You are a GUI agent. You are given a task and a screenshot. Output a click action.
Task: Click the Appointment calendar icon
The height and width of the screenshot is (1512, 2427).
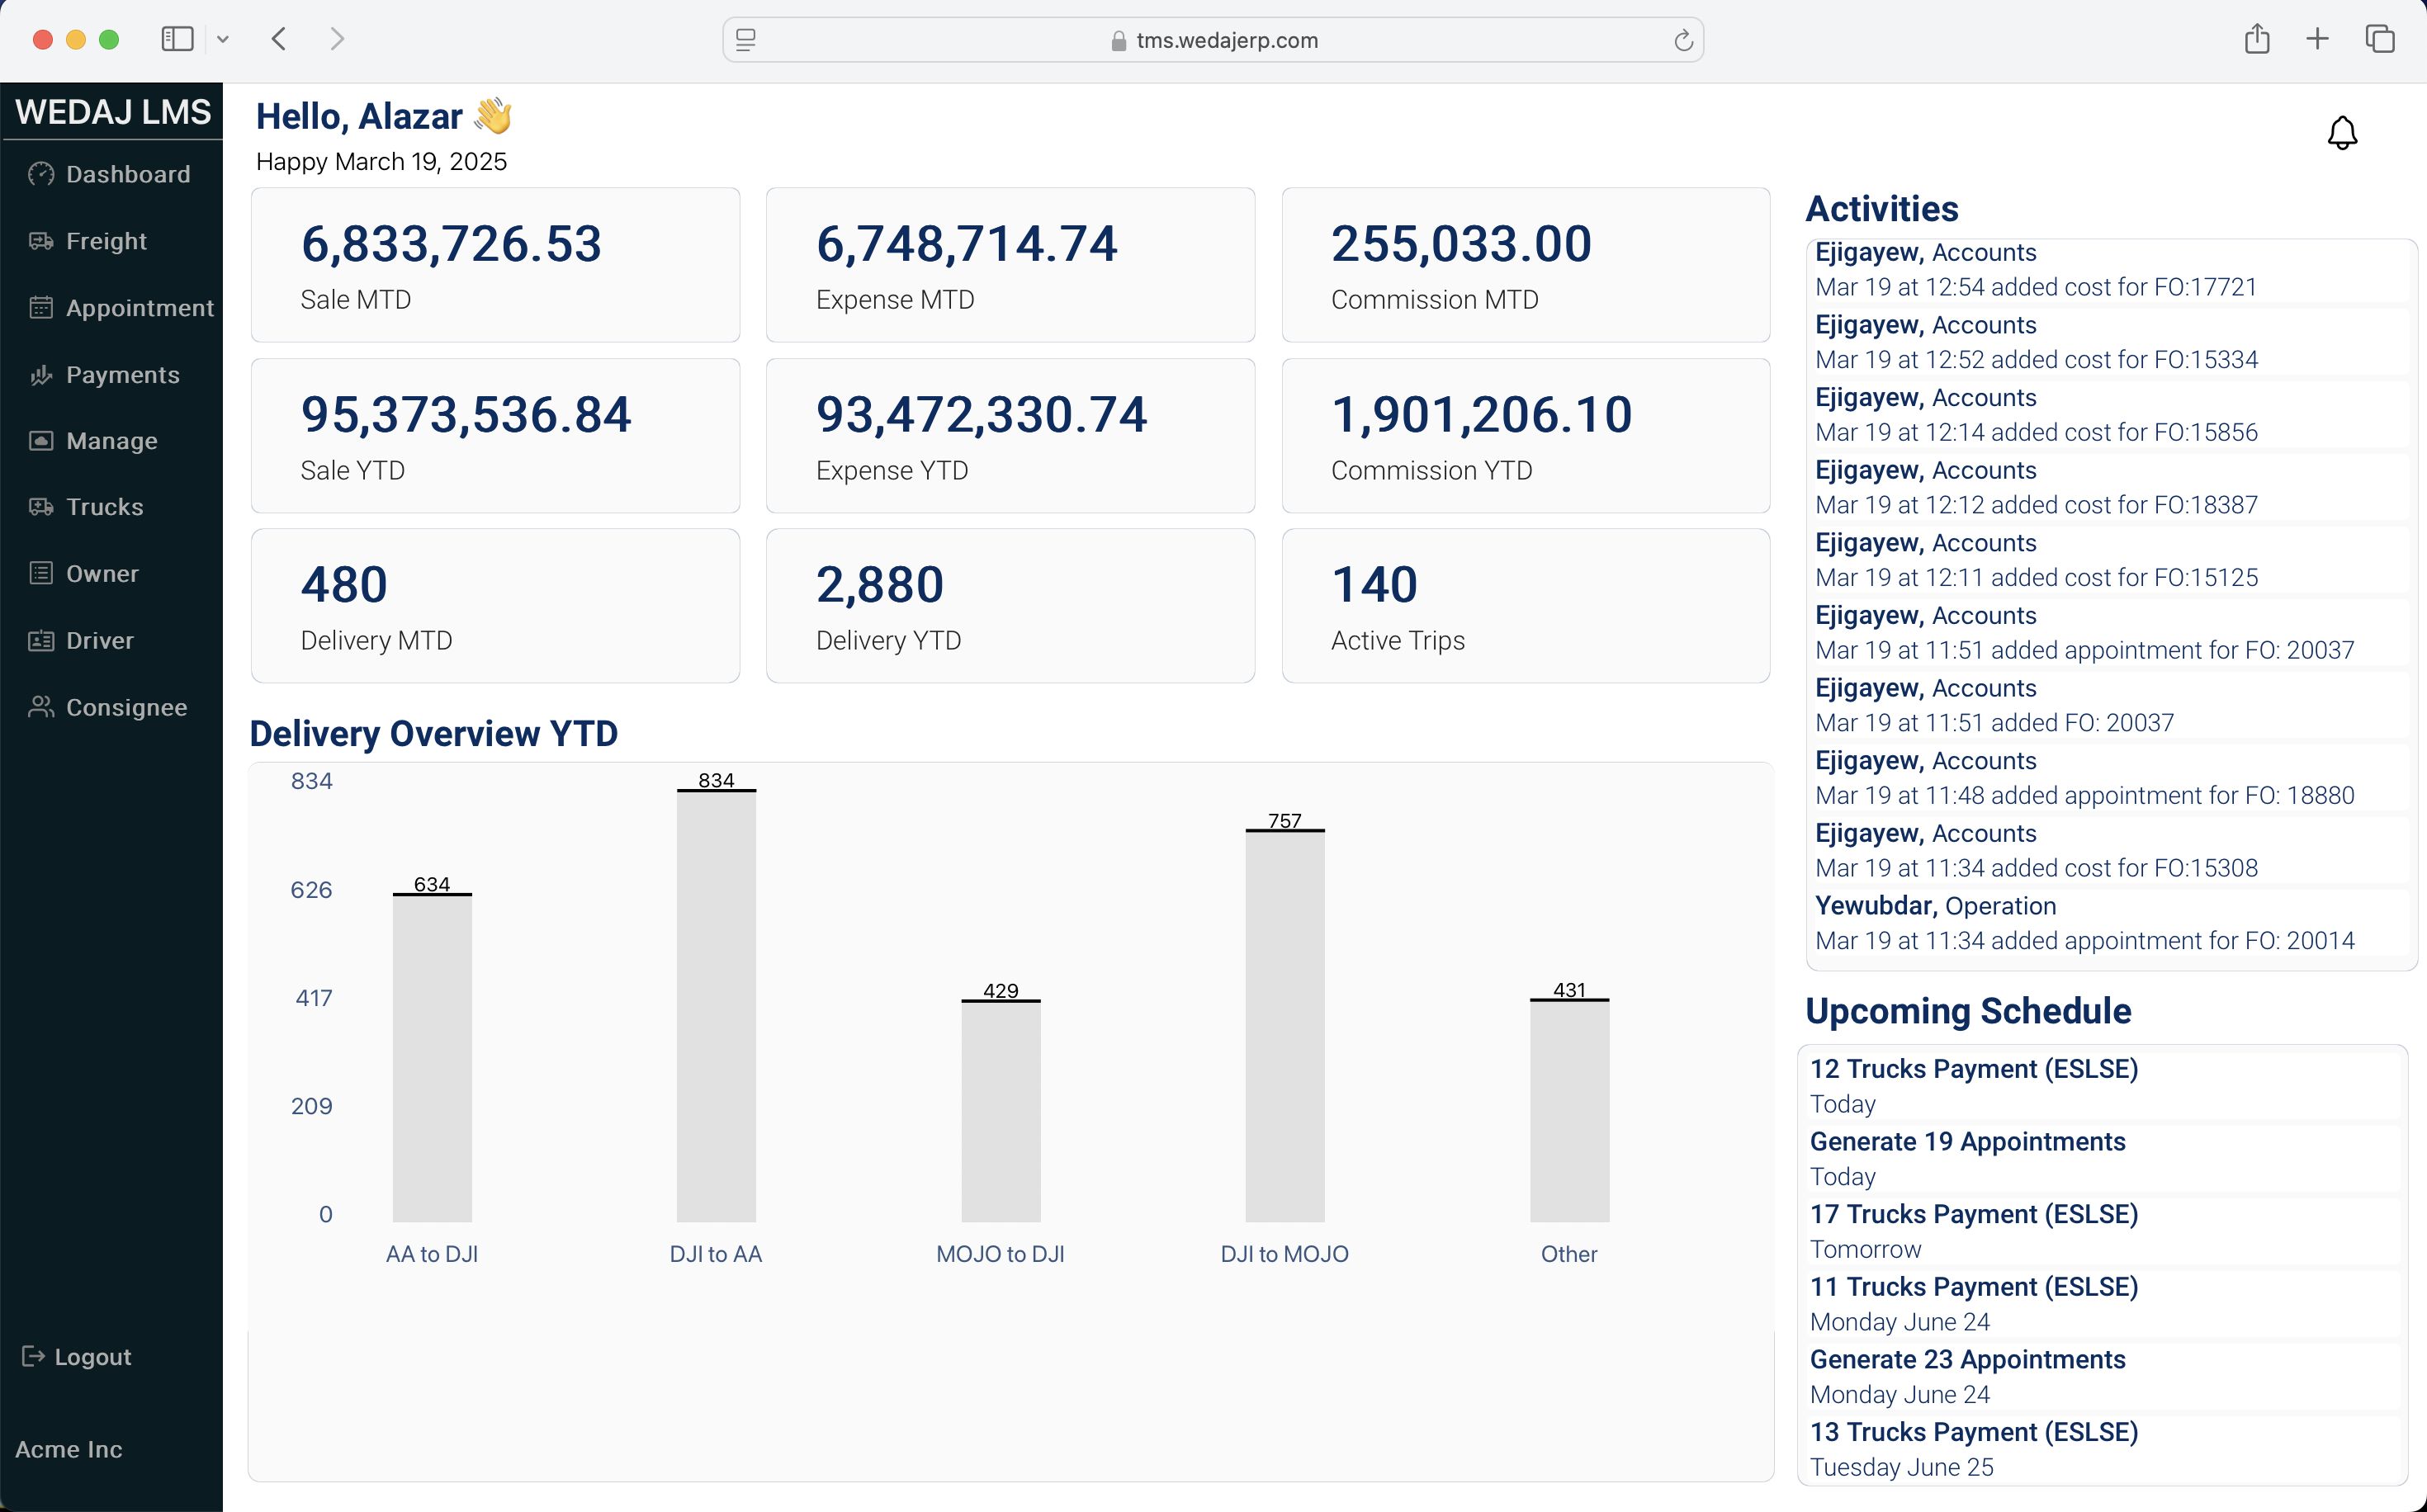(x=41, y=308)
